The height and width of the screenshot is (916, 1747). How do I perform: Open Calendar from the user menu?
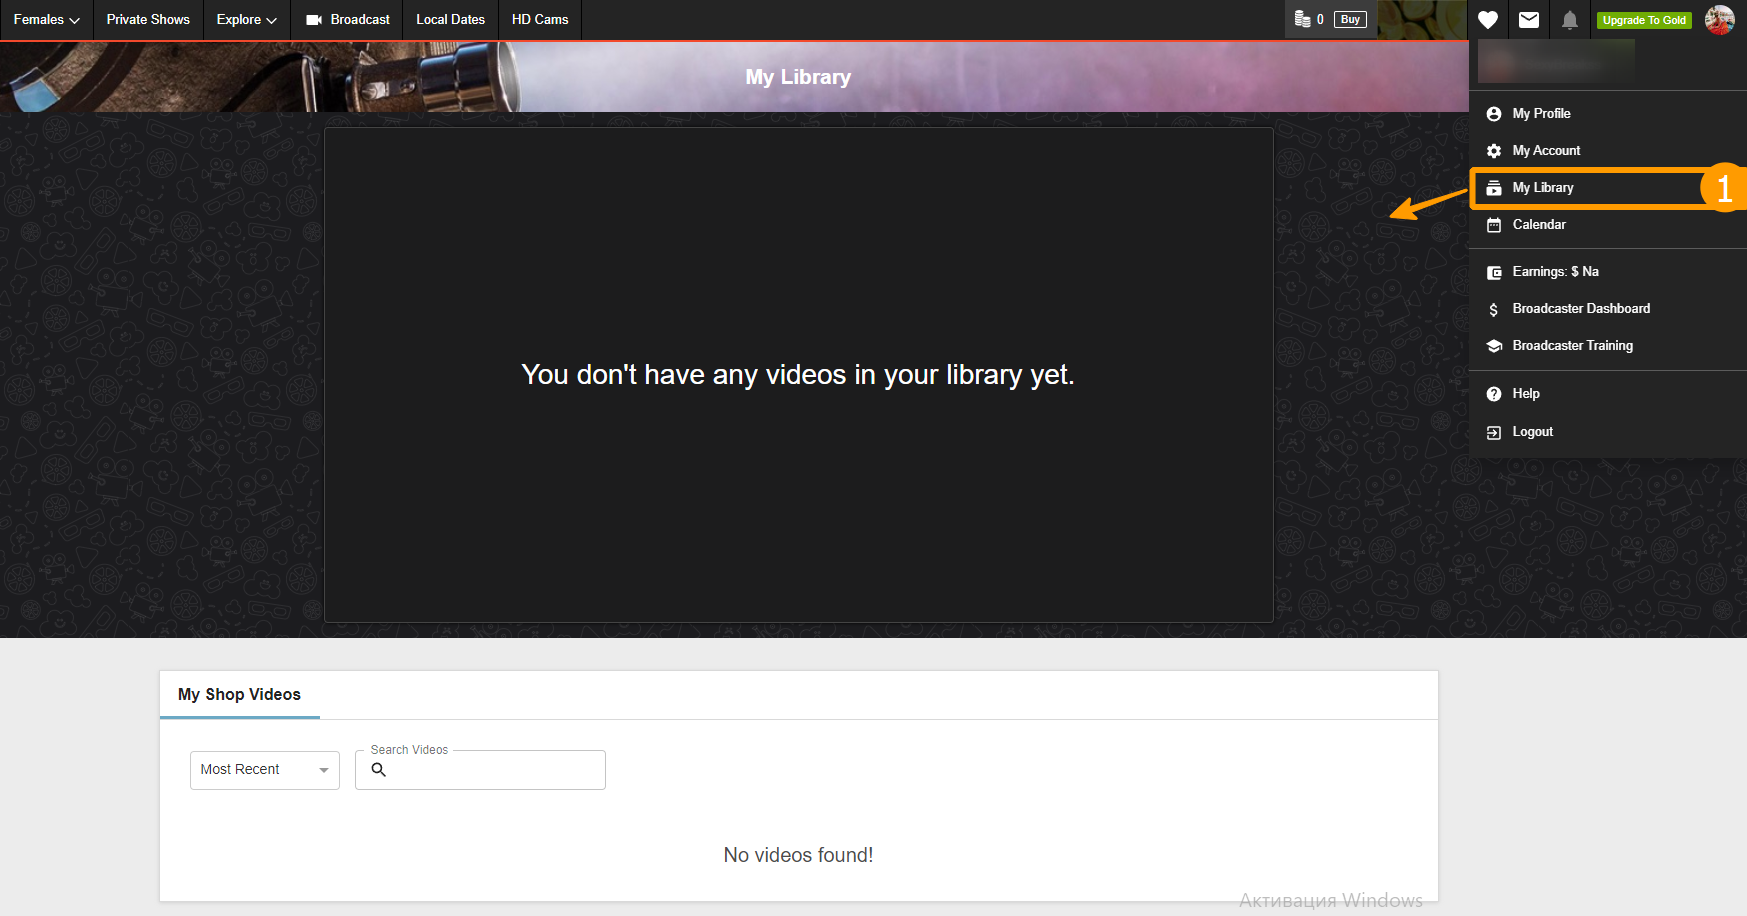(x=1539, y=225)
